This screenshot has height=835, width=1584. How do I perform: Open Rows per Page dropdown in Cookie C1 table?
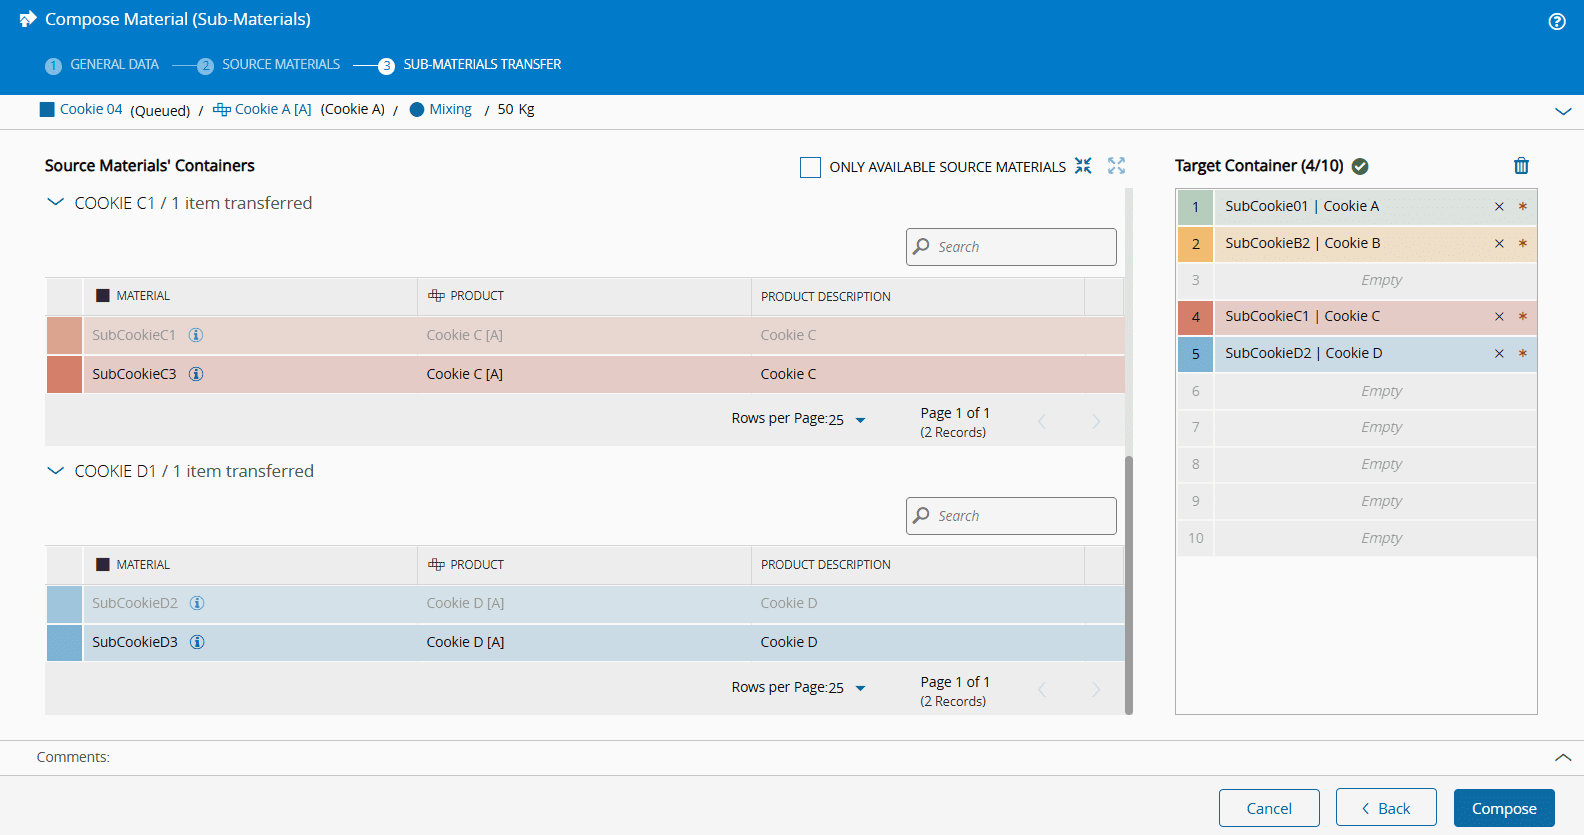(860, 420)
